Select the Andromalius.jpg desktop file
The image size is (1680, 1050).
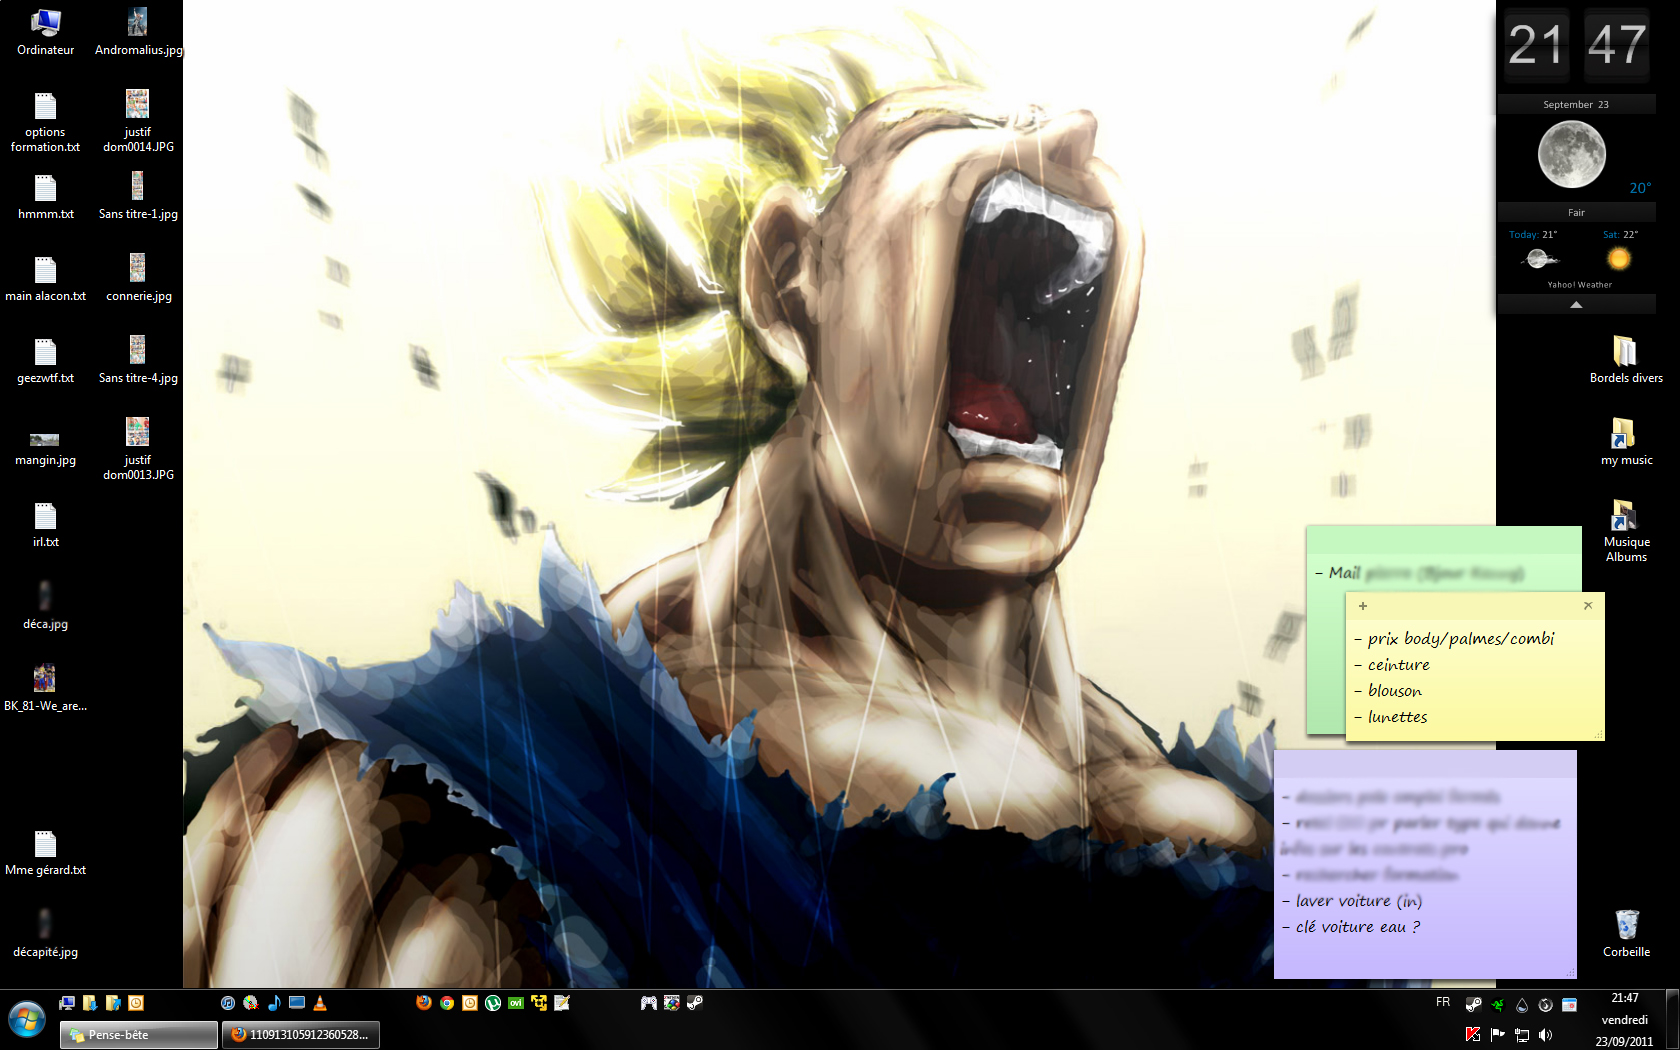(x=138, y=31)
